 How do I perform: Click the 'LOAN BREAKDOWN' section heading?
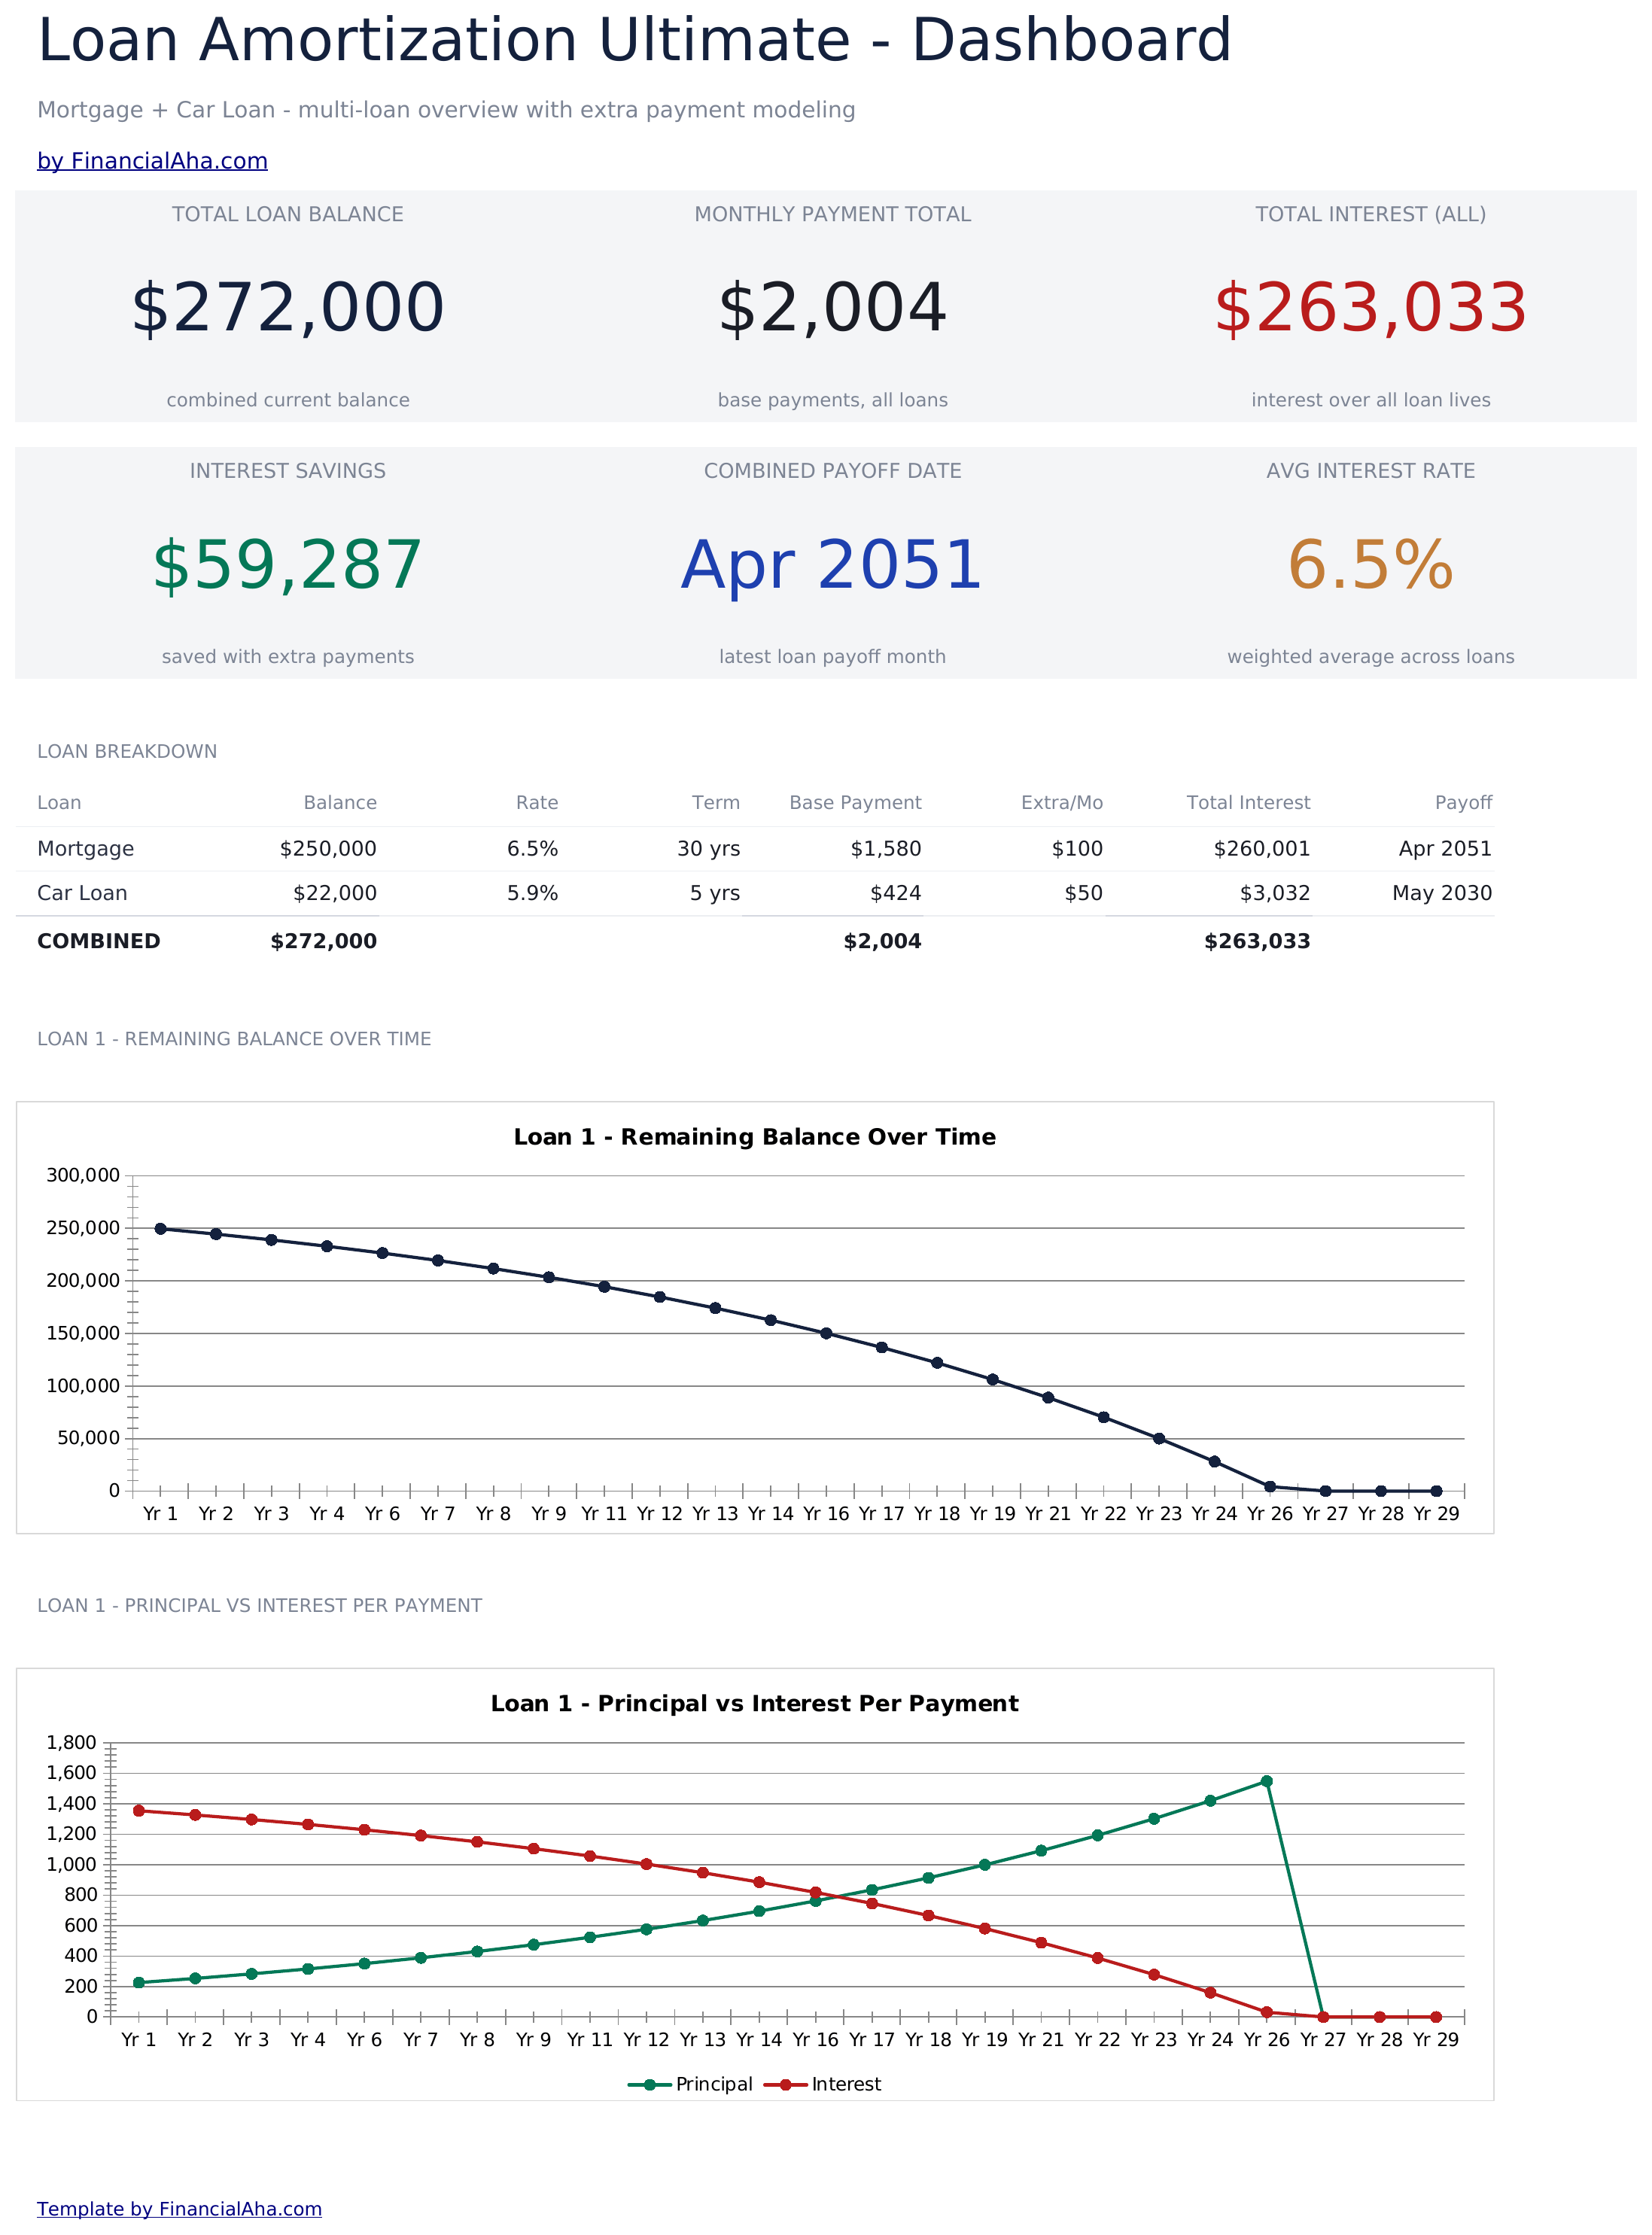(127, 752)
